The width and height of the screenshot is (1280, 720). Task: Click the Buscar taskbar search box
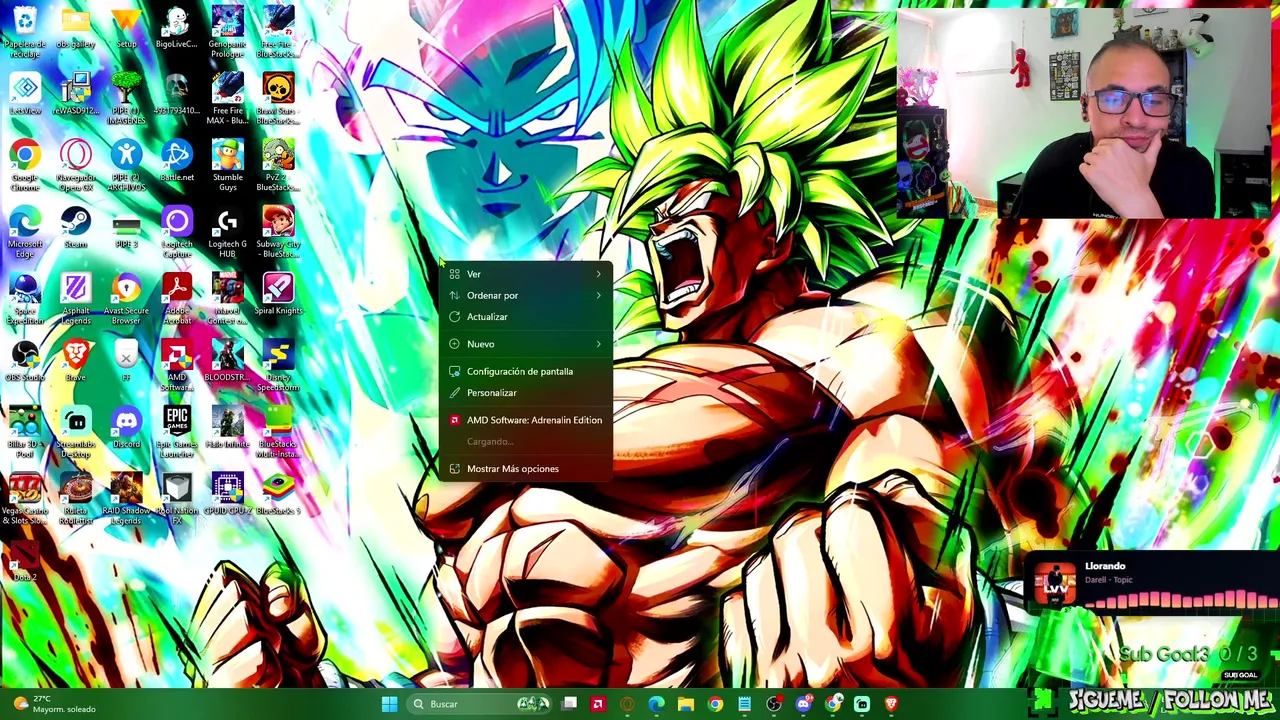[x=481, y=704]
